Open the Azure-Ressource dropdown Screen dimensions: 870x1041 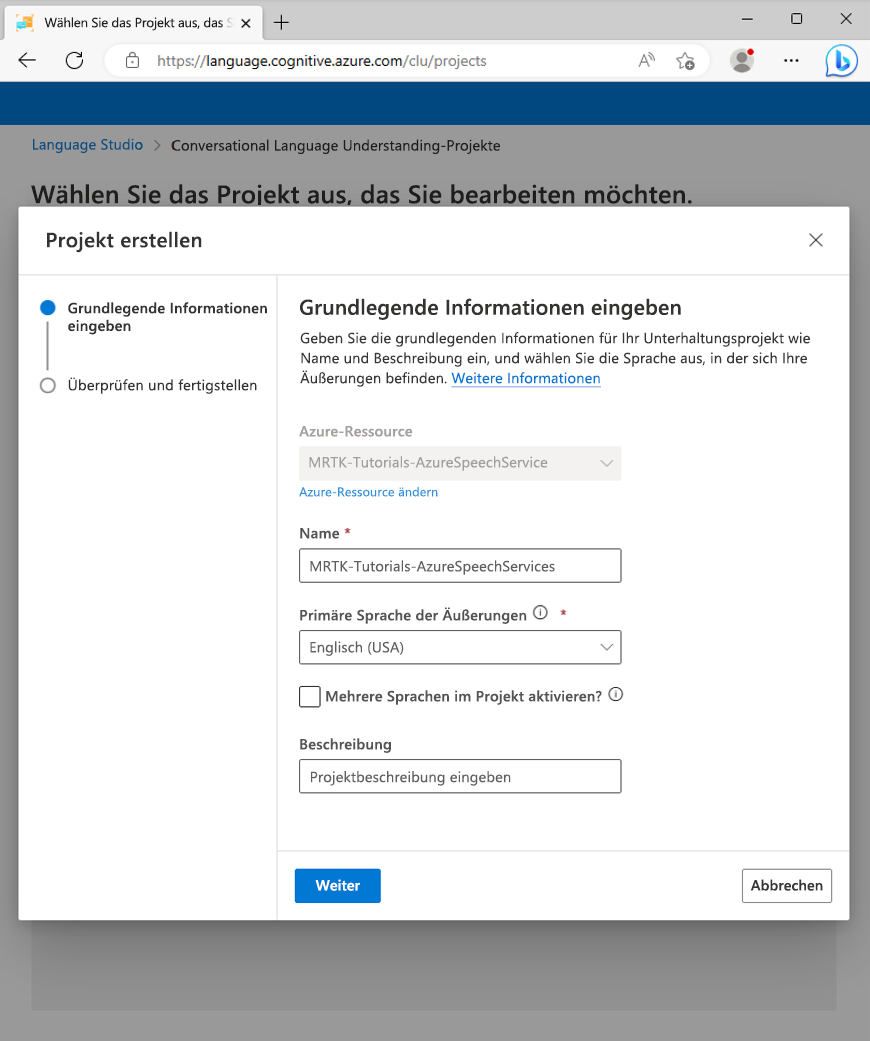point(460,463)
